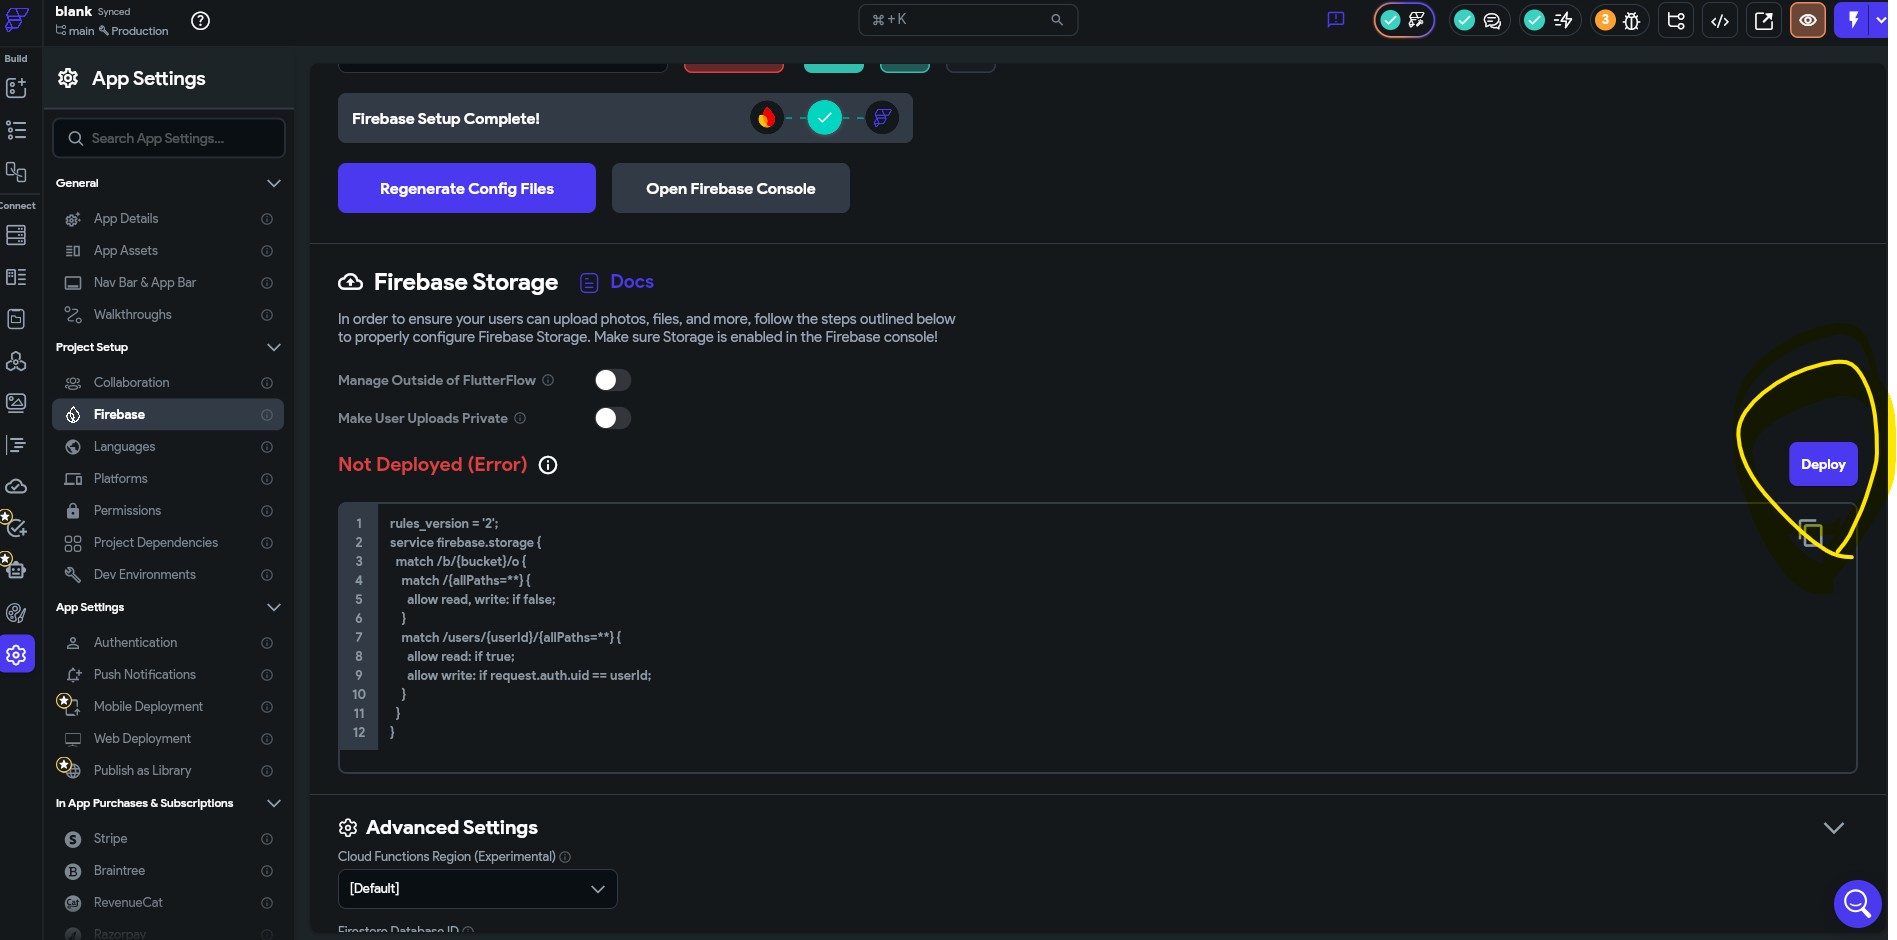Open Braintree settings
The height and width of the screenshot is (940, 1897).
pos(168,871)
